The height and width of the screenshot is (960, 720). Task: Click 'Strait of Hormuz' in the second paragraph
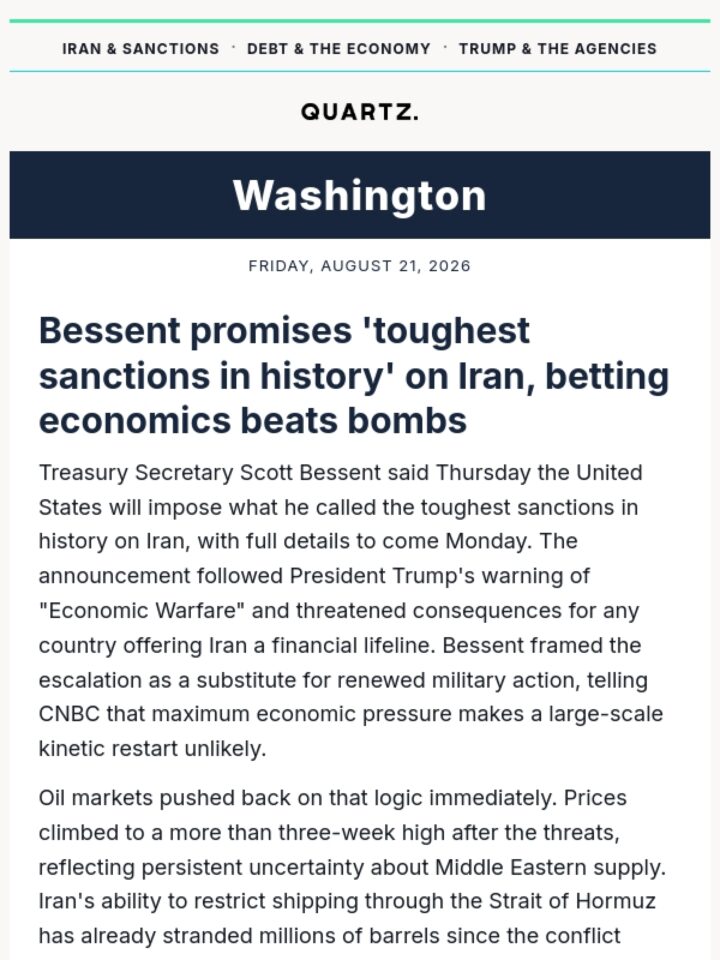pyautogui.click(x=572, y=901)
